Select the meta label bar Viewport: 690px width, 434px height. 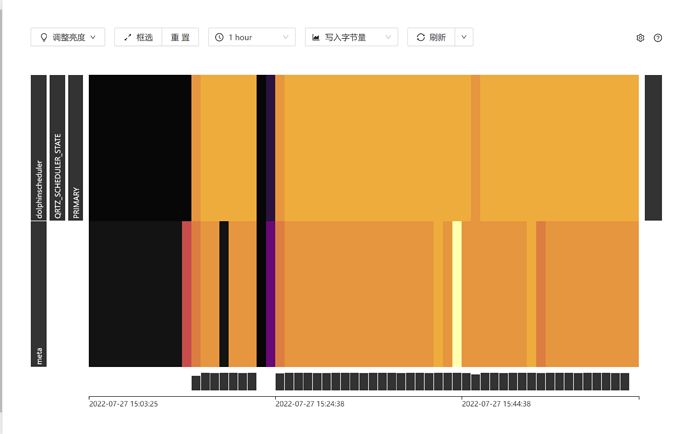coord(39,294)
